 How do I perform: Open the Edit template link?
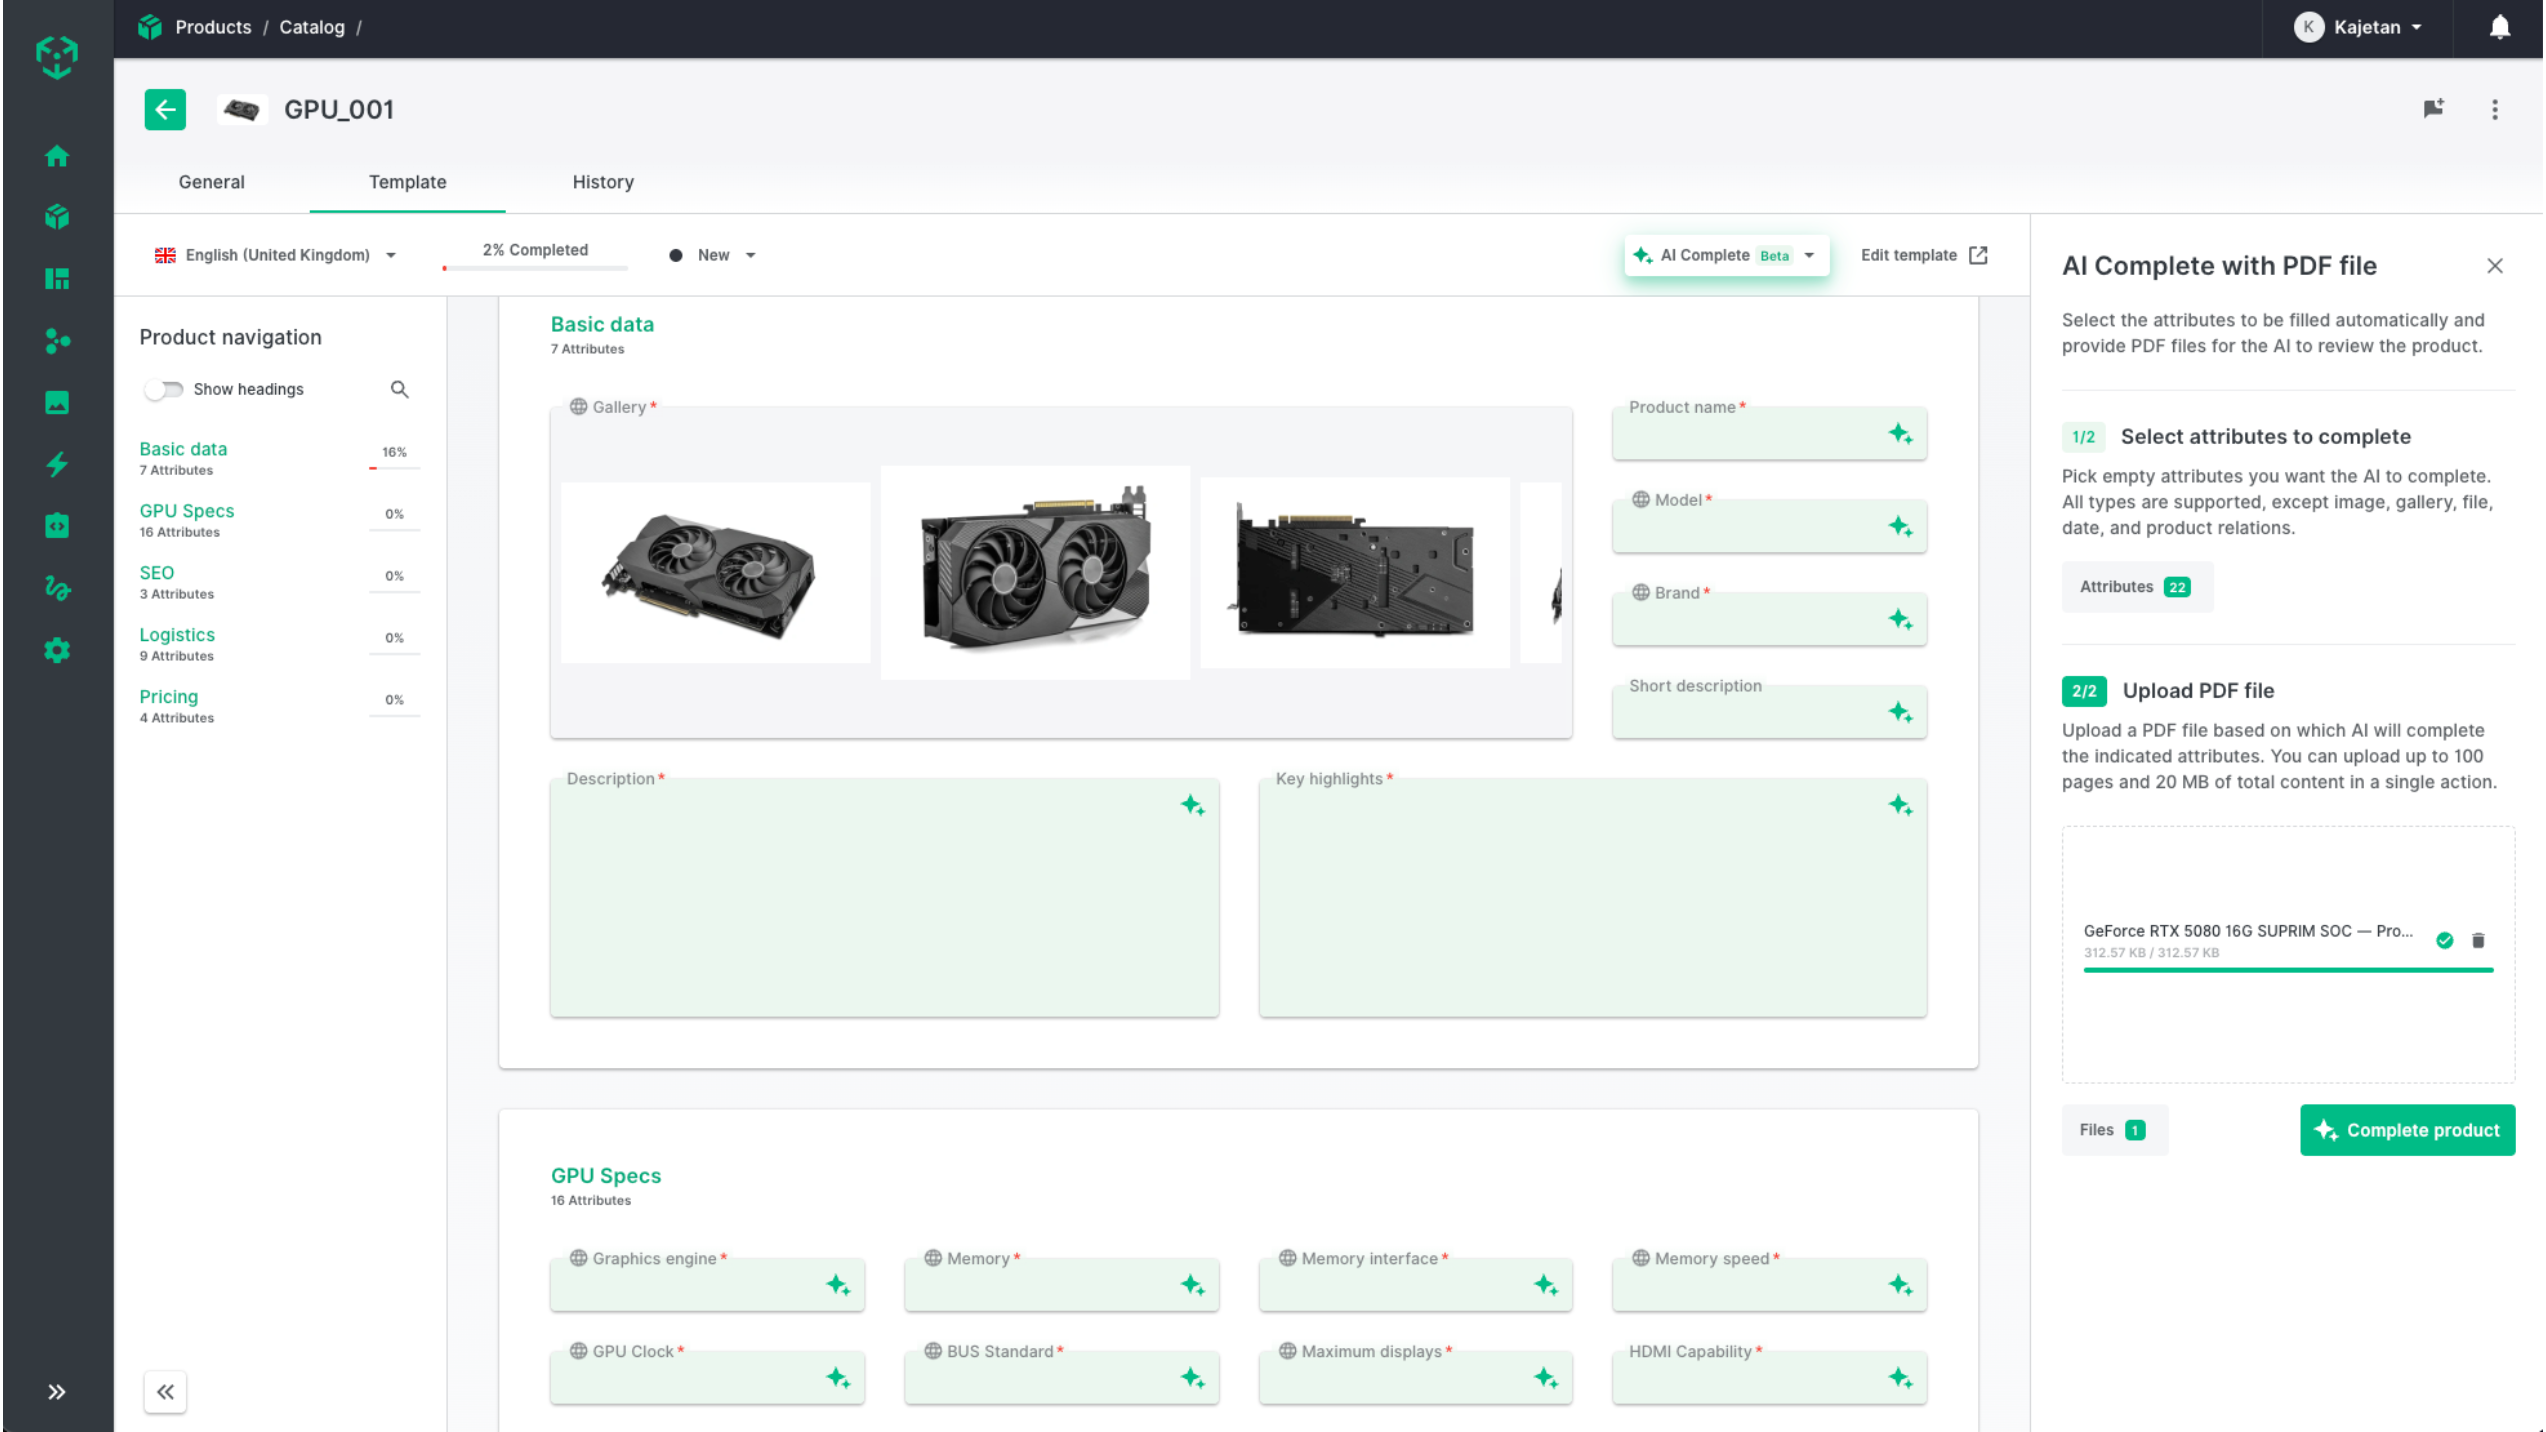[x=1922, y=255]
